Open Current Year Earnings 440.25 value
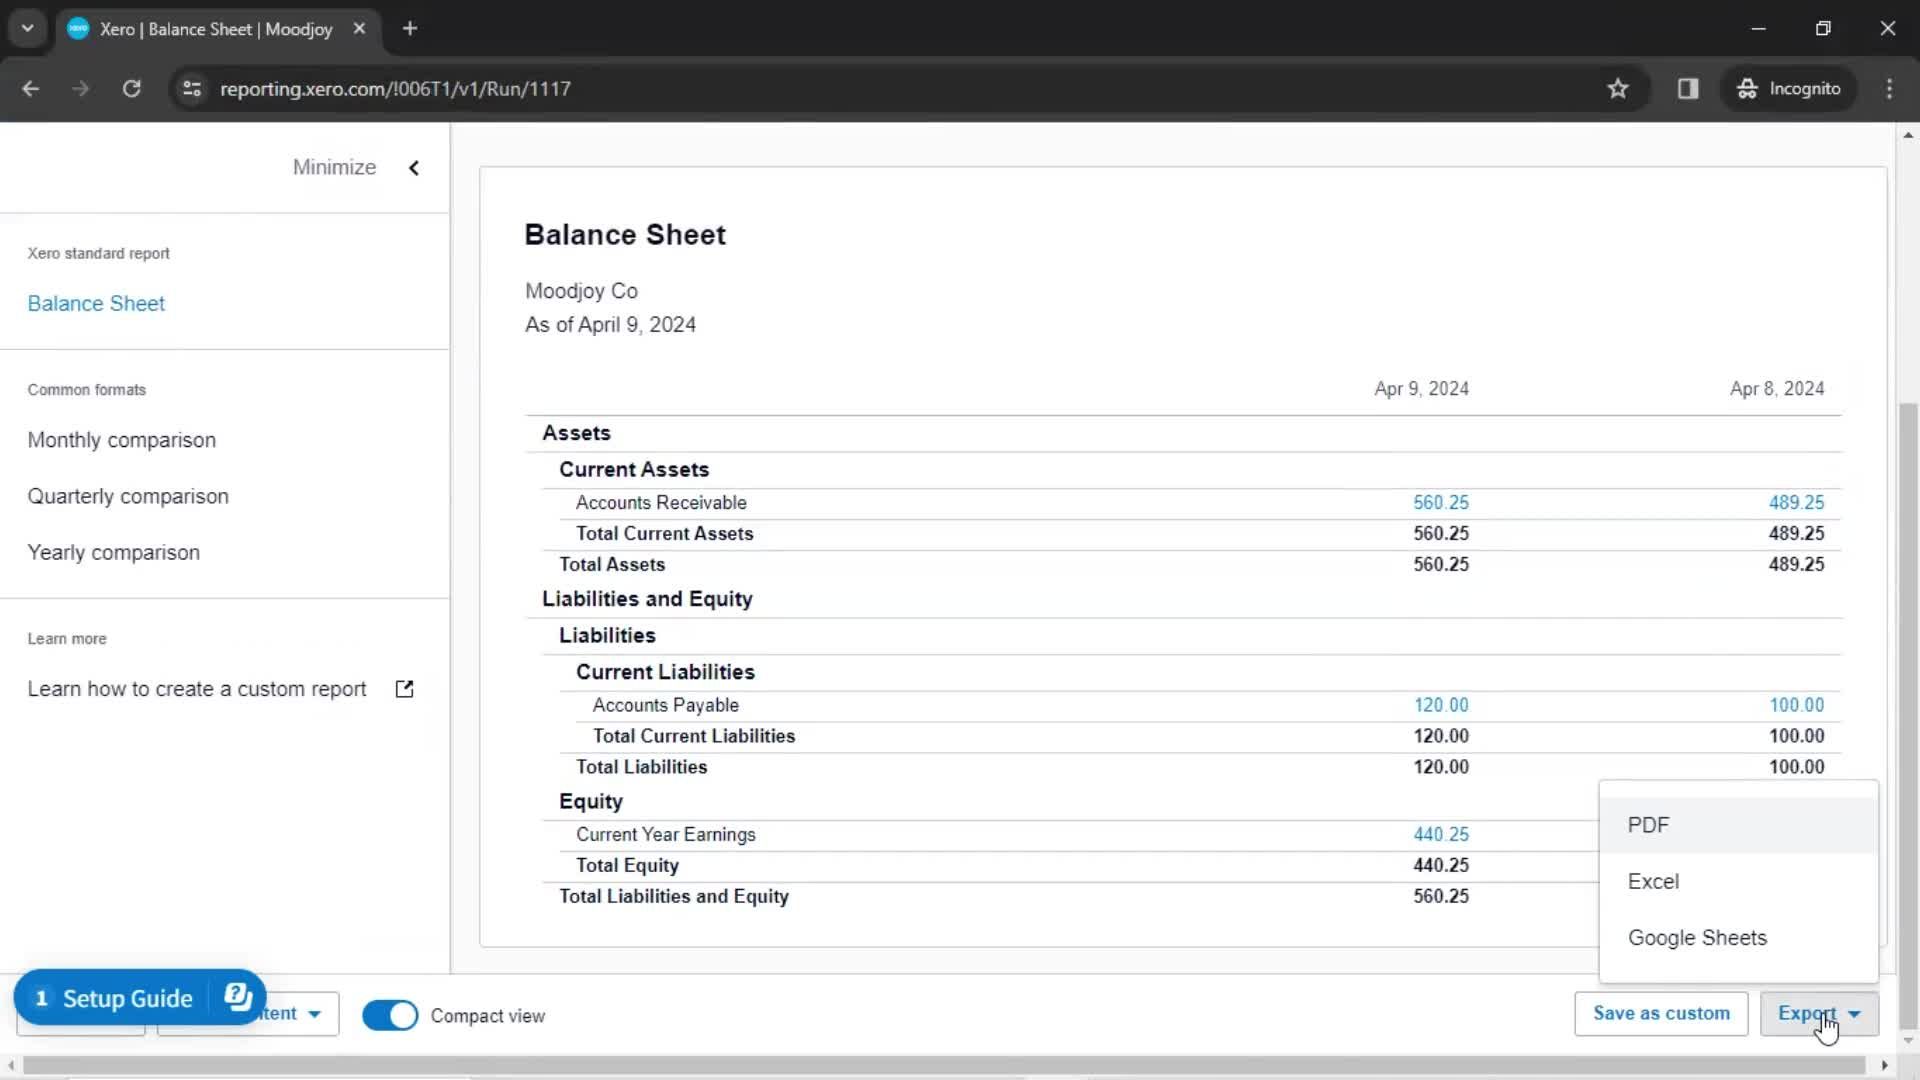The height and width of the screenshot is (1080, 1920). click(1440, 834)
